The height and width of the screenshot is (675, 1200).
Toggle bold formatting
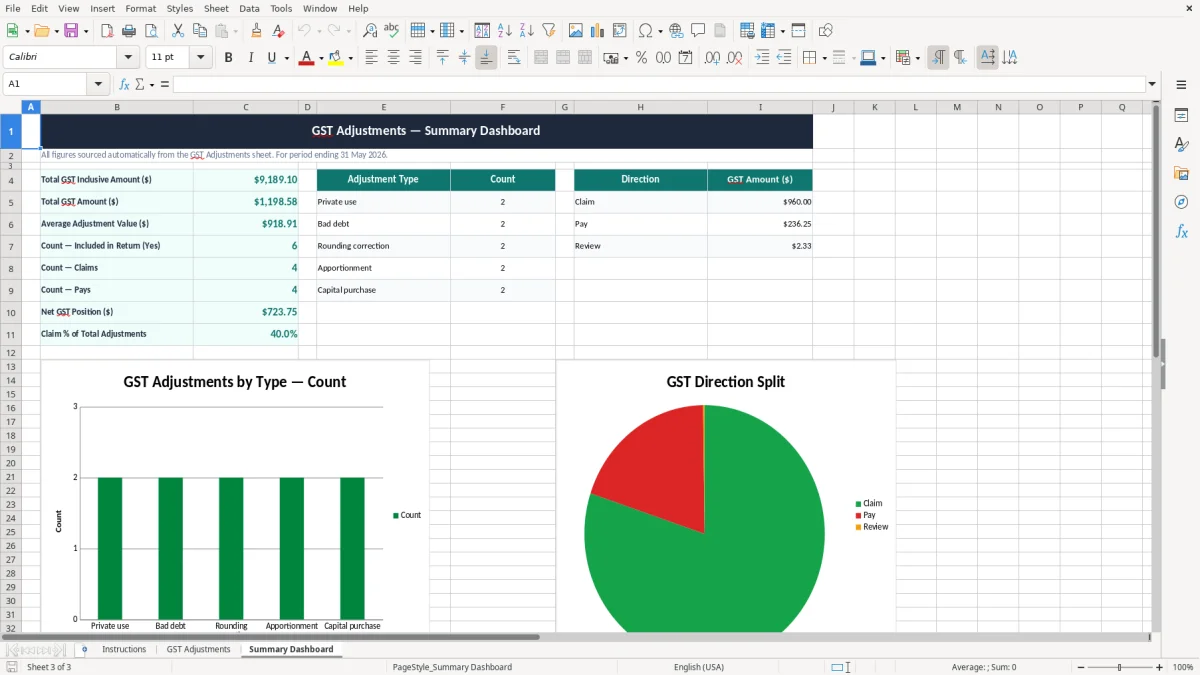click(229, 58)
